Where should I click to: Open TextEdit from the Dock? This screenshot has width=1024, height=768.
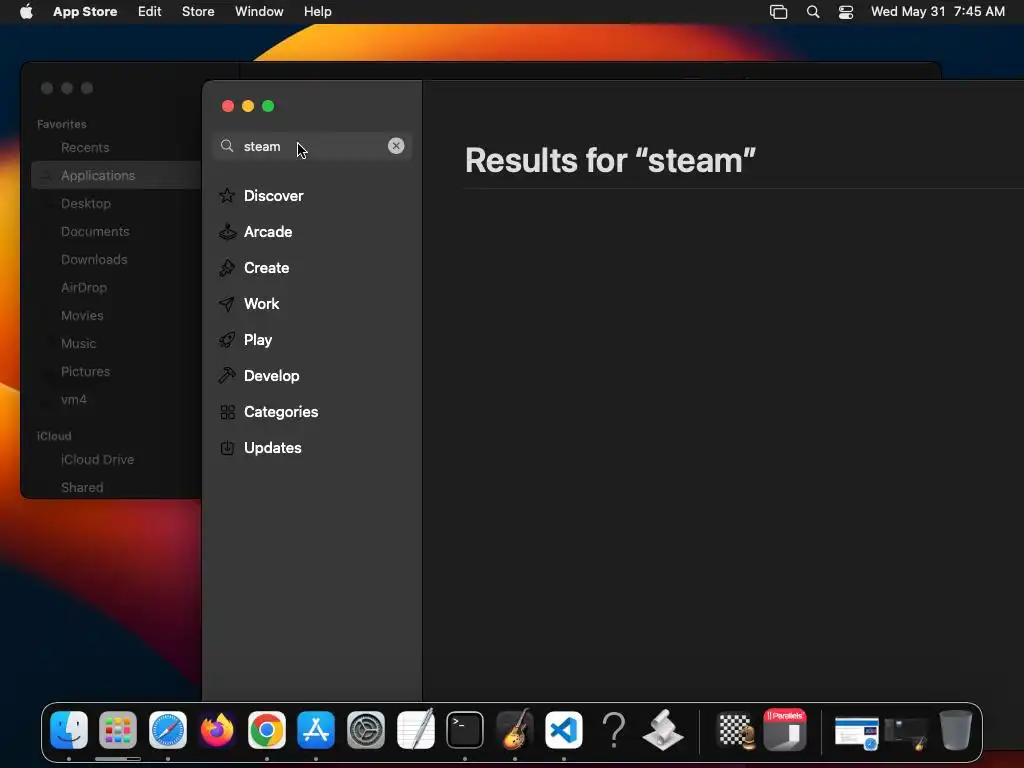tap(415, 730)
